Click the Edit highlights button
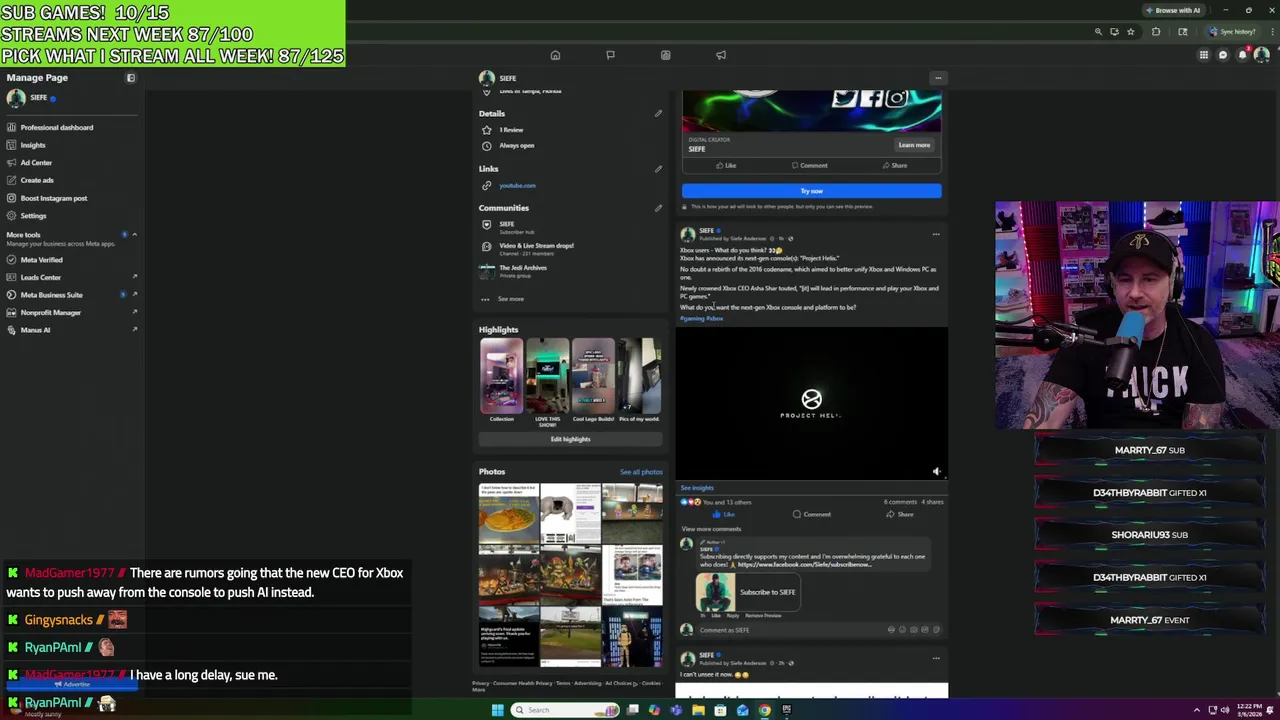 pos(570,439)
